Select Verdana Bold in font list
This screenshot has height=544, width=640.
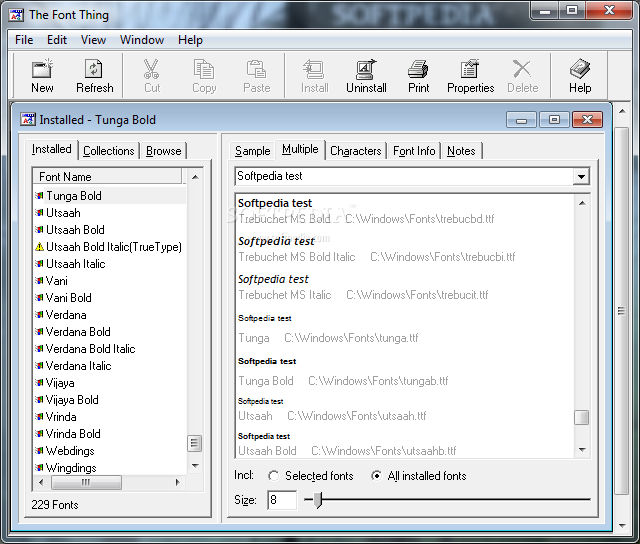coord(78,332)
